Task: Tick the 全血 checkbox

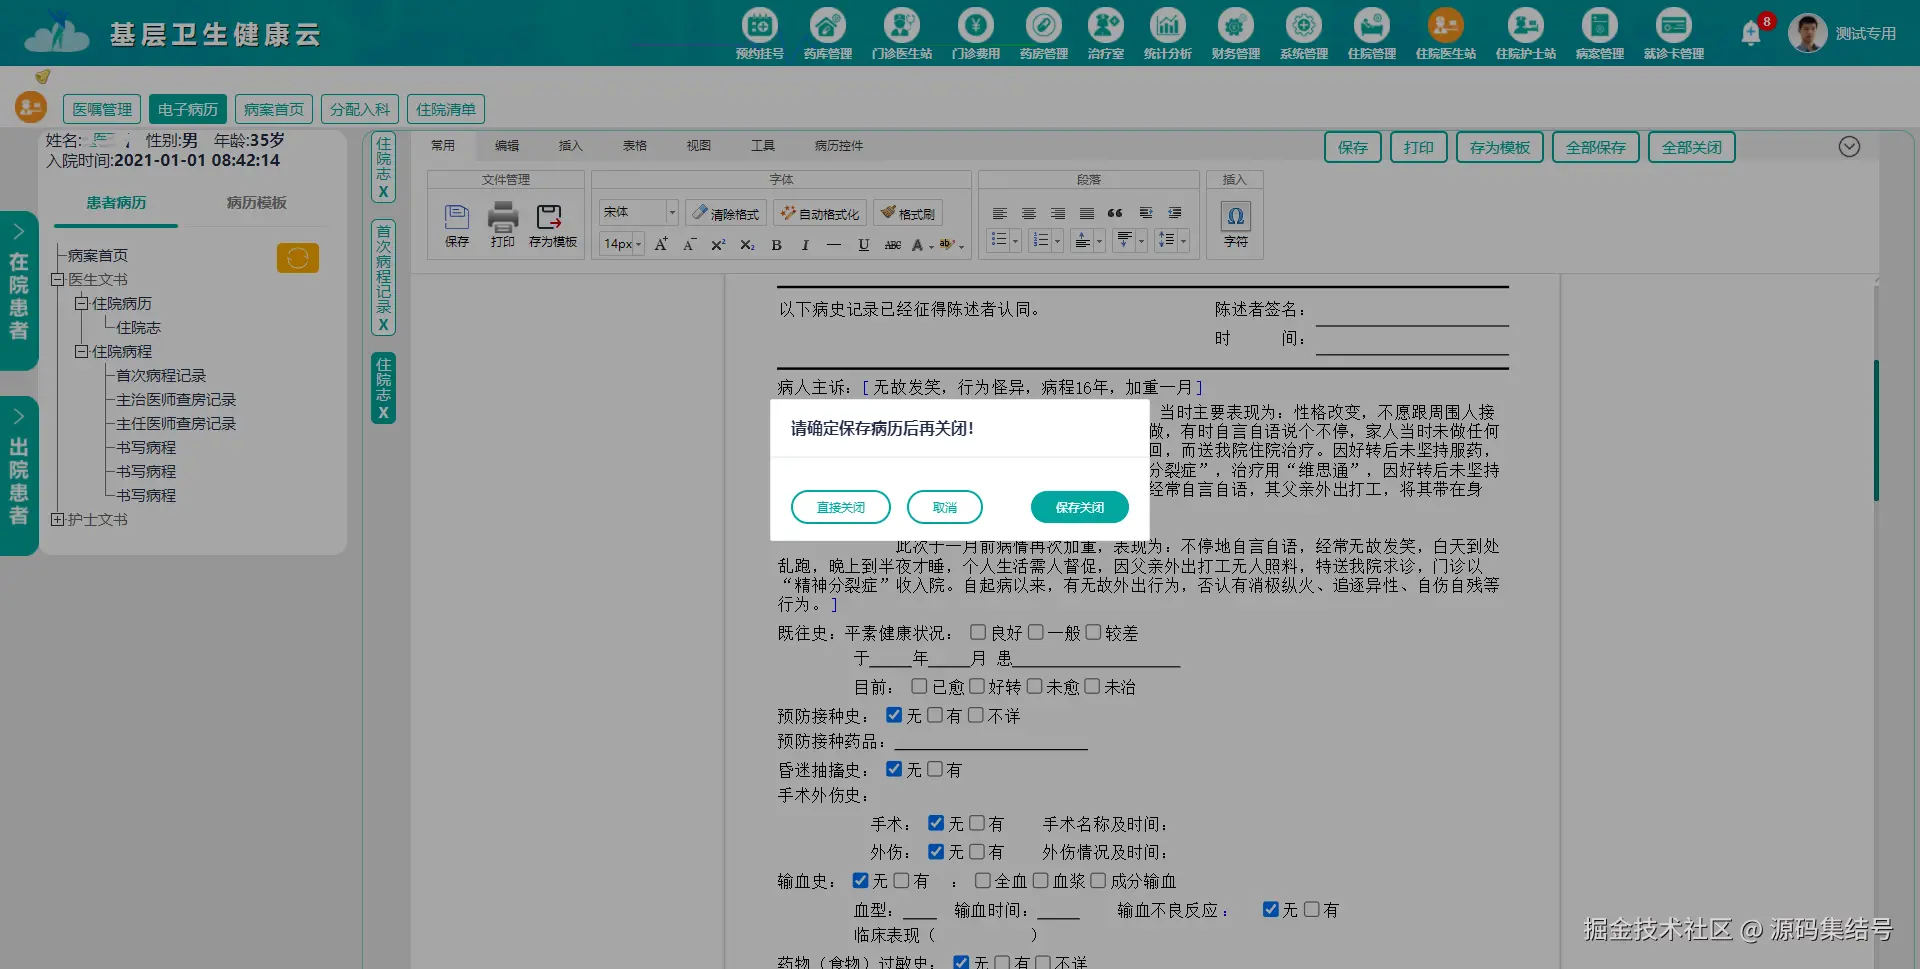Action: click(x=983, y=880)
